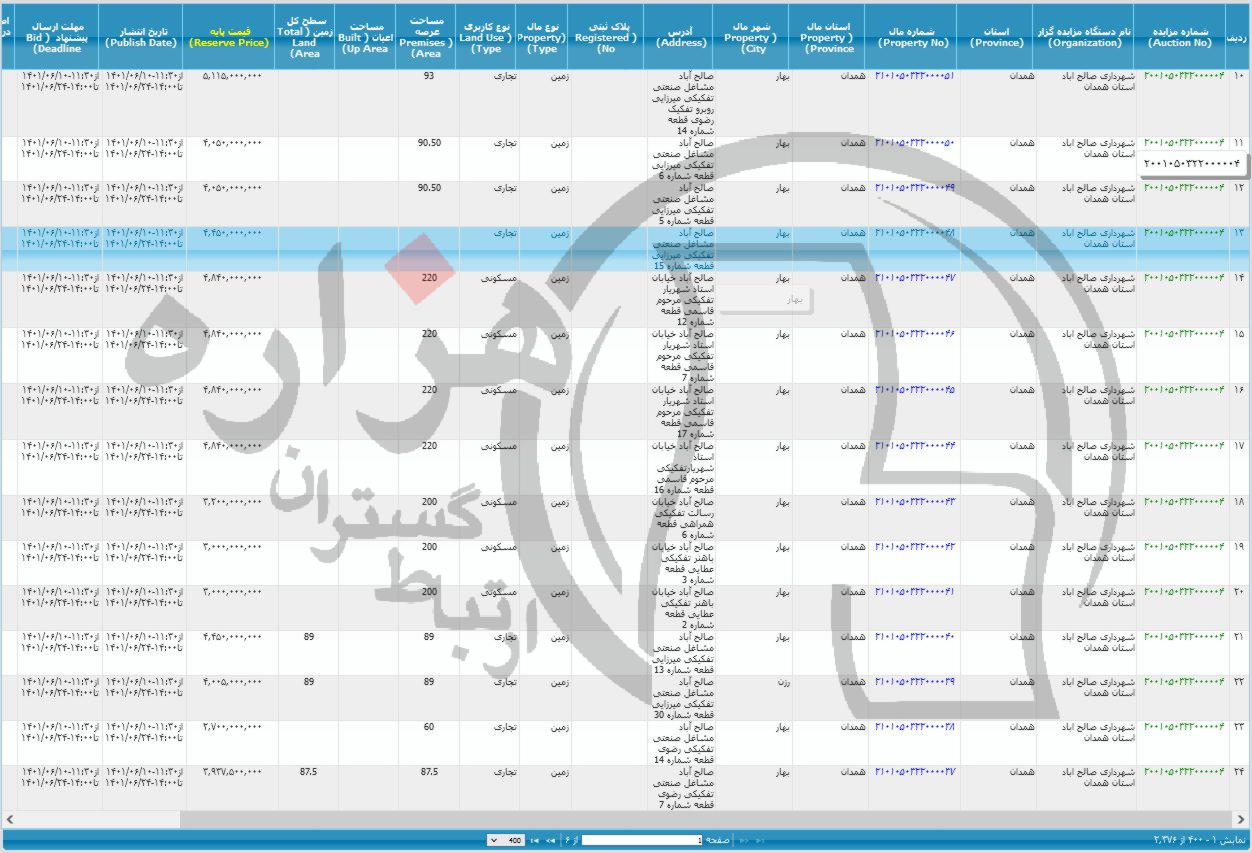Open blue property number link ۲۱۰۱۰۵۰۳۲۲۰۰۰۰۵۰
Image resolution: width=1252 pixels, height=853 pixels.
tap(913, 142)
